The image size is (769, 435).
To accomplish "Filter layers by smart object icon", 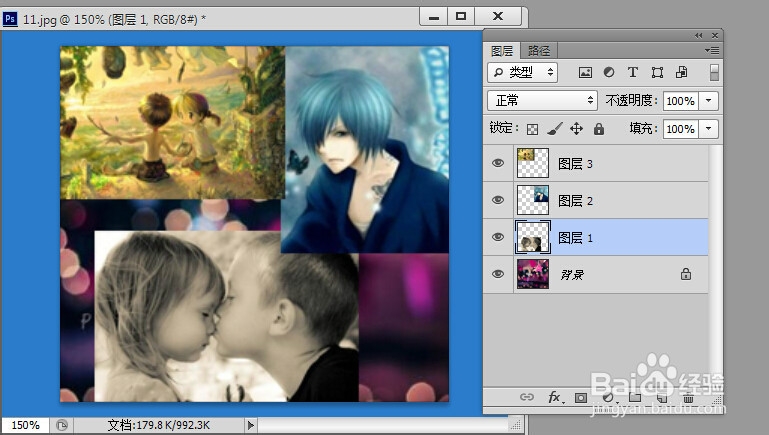I will (682, 73).
